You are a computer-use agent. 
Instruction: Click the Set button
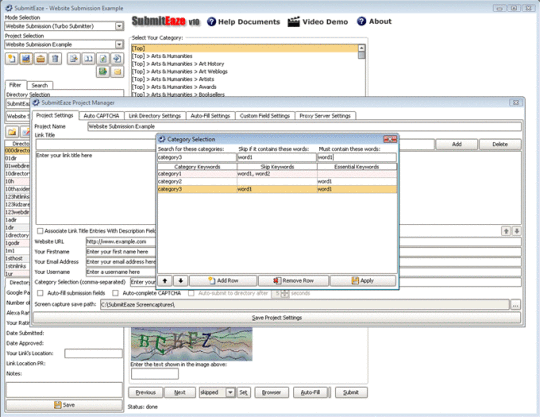tap(243, 393)
